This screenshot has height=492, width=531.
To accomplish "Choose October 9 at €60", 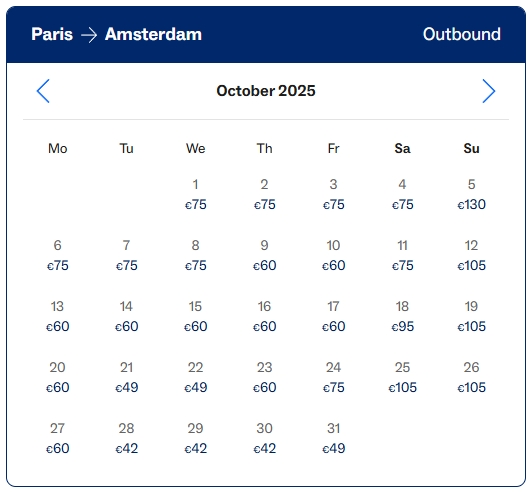I will [x=264, y=255].
